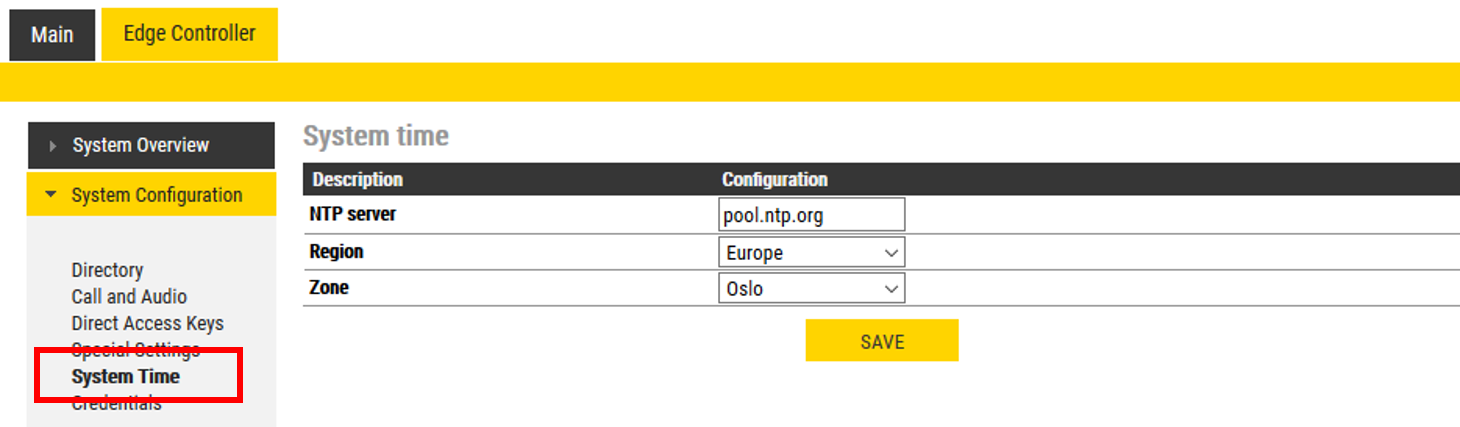Click the Configuration column header
Image resolution: width=1460 pixels, height=427 pixels.
point(774,180)
